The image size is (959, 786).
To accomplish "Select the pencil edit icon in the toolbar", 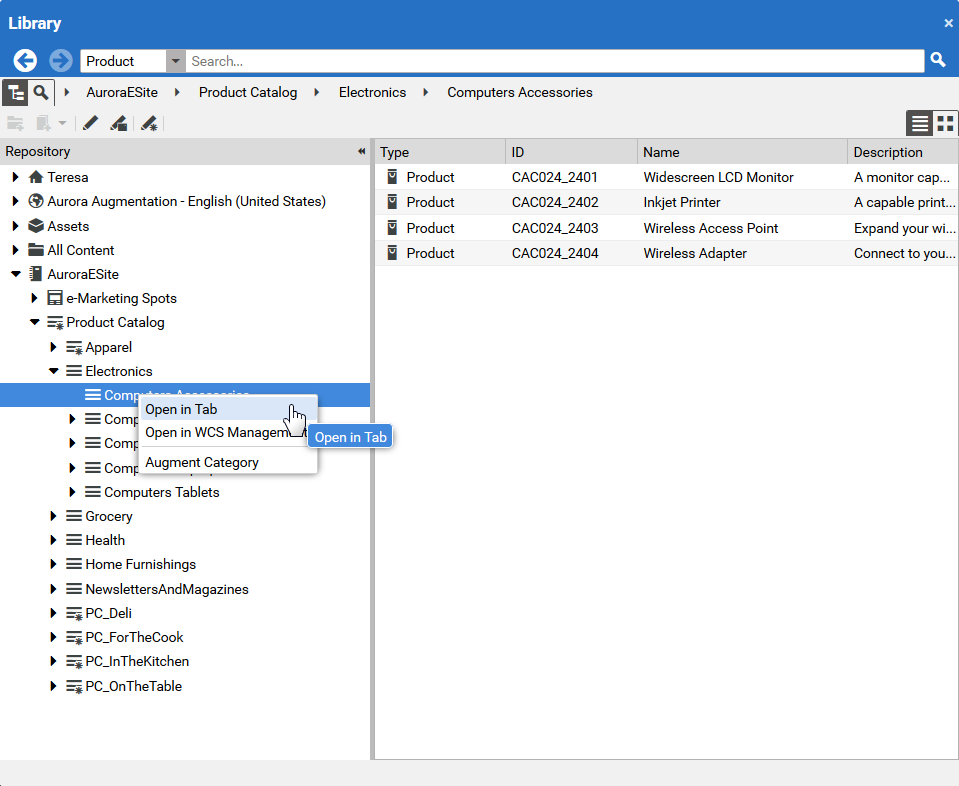I will 90,123.
